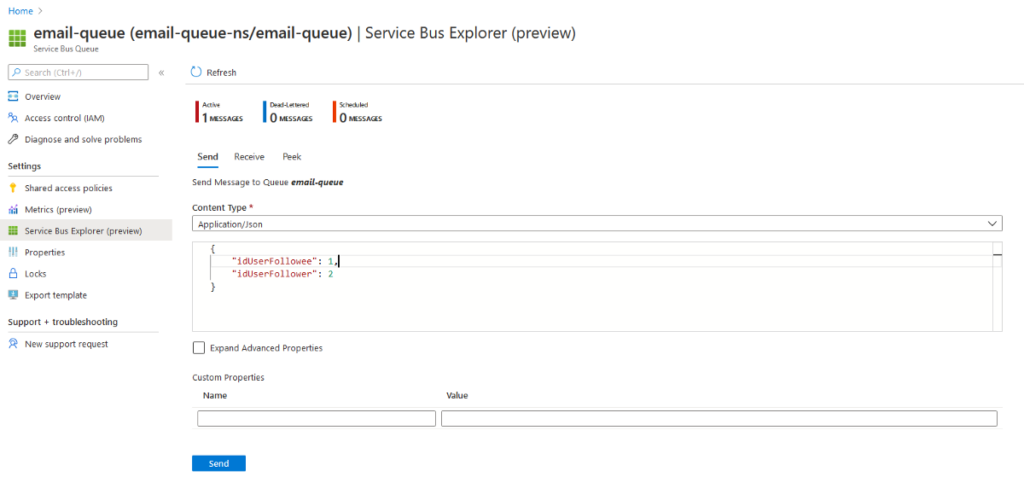This screenshot has height=500, width=1024.
Task: Click the Name column header
Action: pyautogui.click(x=215, y=396)
